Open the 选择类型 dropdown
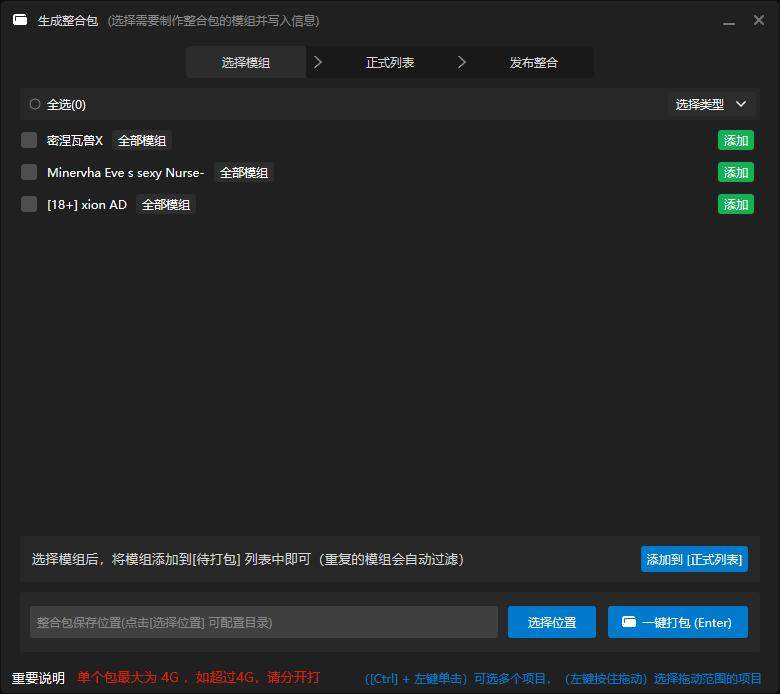Screen dimensions: 780x694 click(x=711, y=104)
